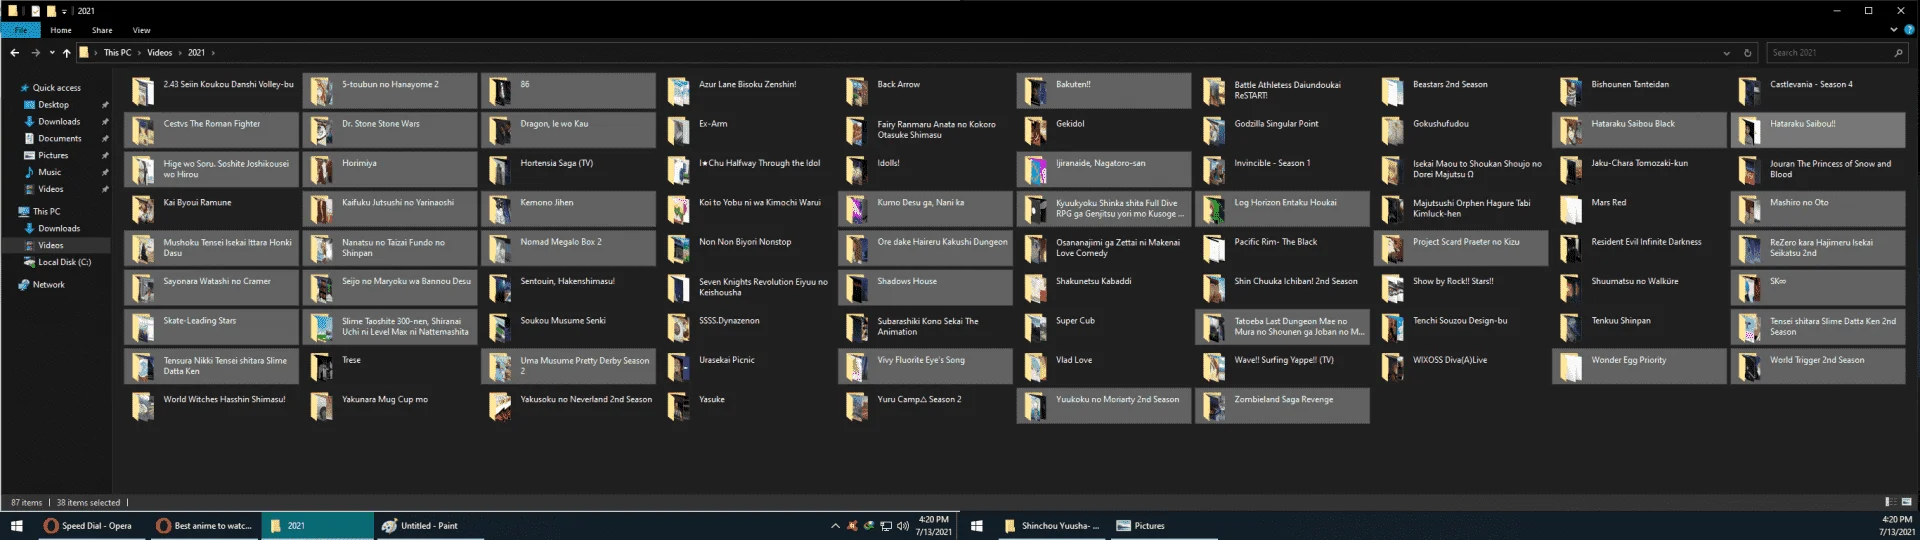Viewport: 1920px width, 540px height.
Task: Click the Forward navigation arrow
Action: (x=36, y=53)
